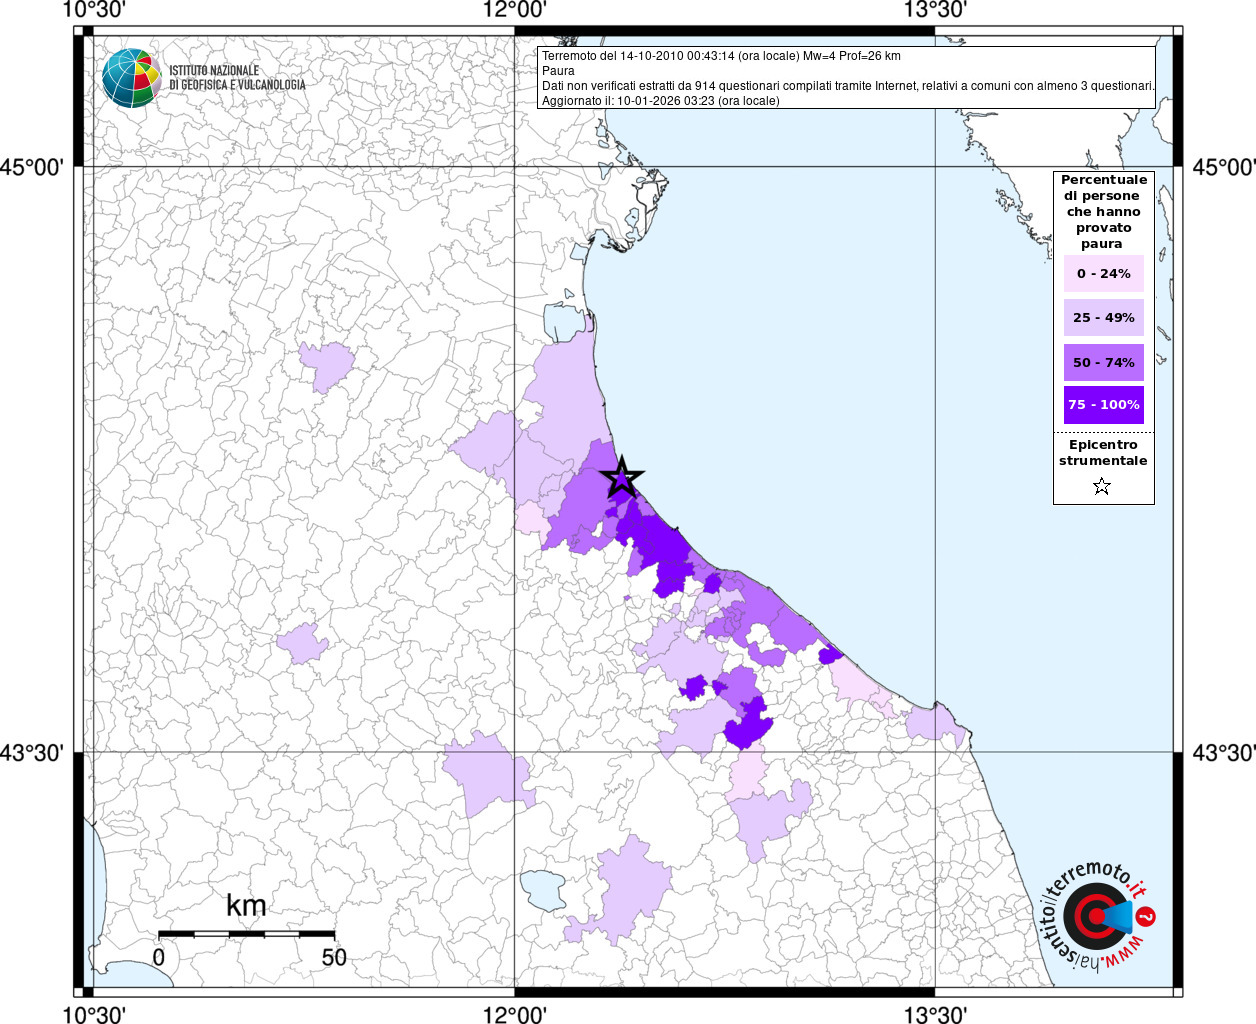The height and width of the screenshot is (1024, 1256).
Task: Click the haisentitoilterremoto.it target logo
Action: (1098, 917)
